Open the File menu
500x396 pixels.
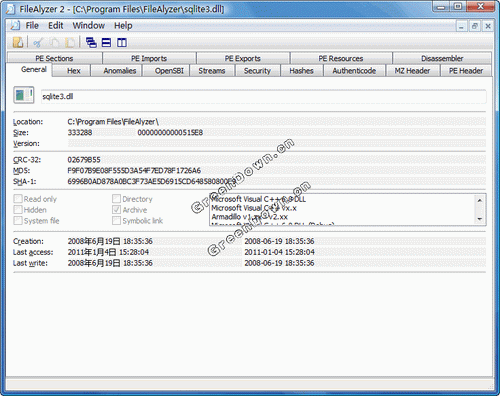pyautogui.click(x=32, y=26)
